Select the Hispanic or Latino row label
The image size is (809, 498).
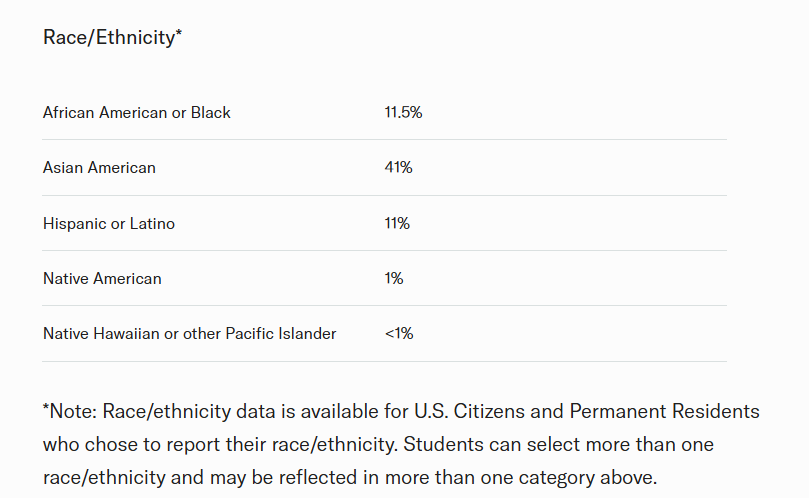pyautogui.click(x=109, y=224)
